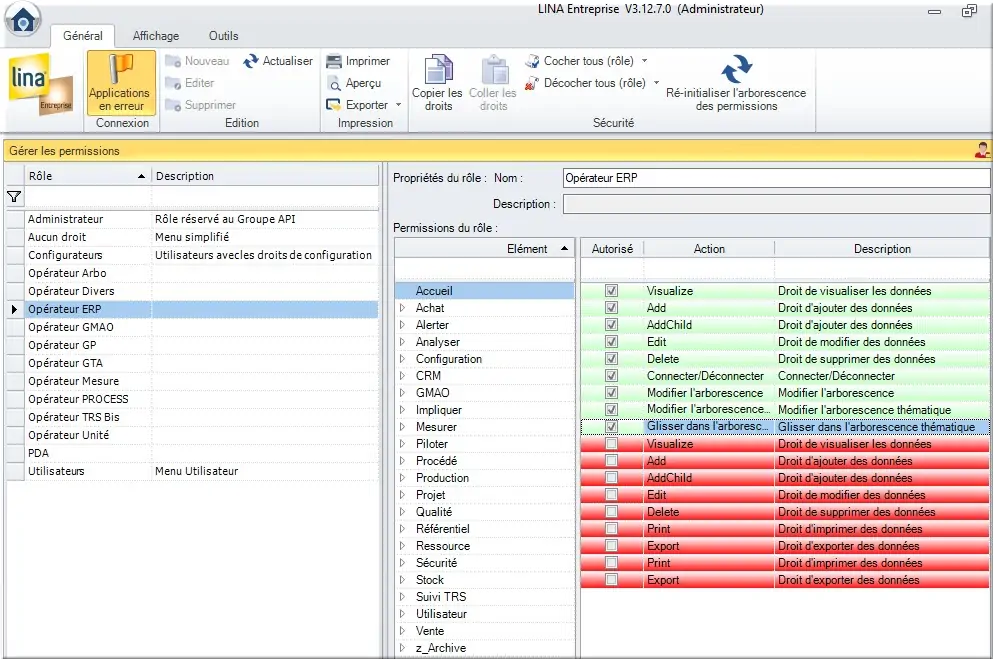Open the Aperçu print preview
993x659 pixels.
[x=354, y=83]
